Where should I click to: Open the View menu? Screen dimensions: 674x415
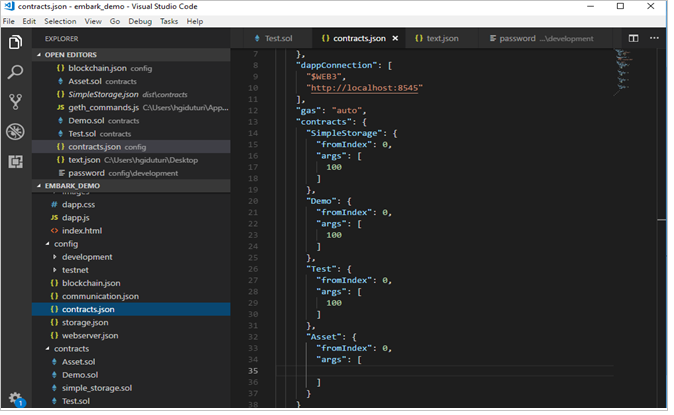[94, 22]
